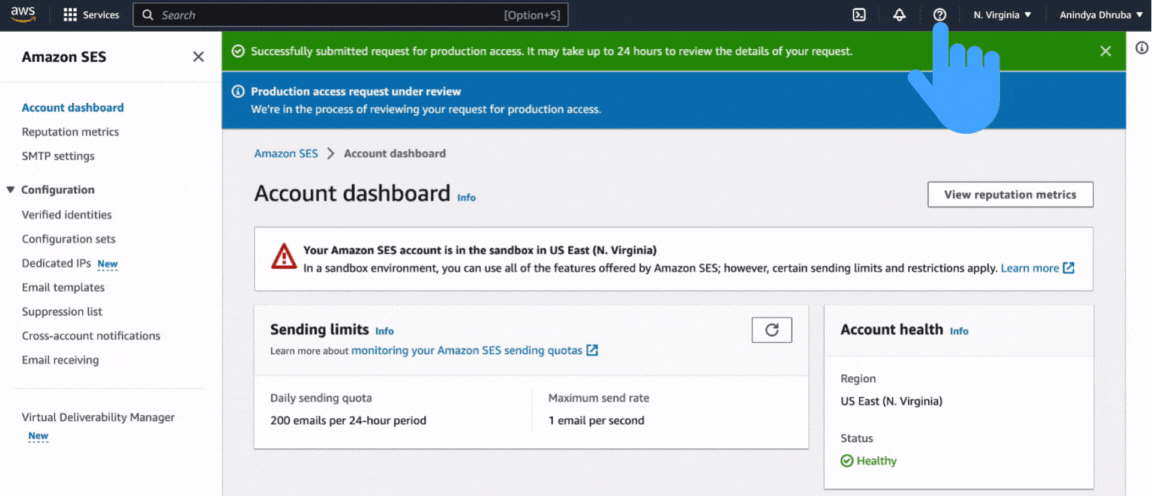Open monitoring your Amazon SES sending quotas link

[x=467, y=350]
